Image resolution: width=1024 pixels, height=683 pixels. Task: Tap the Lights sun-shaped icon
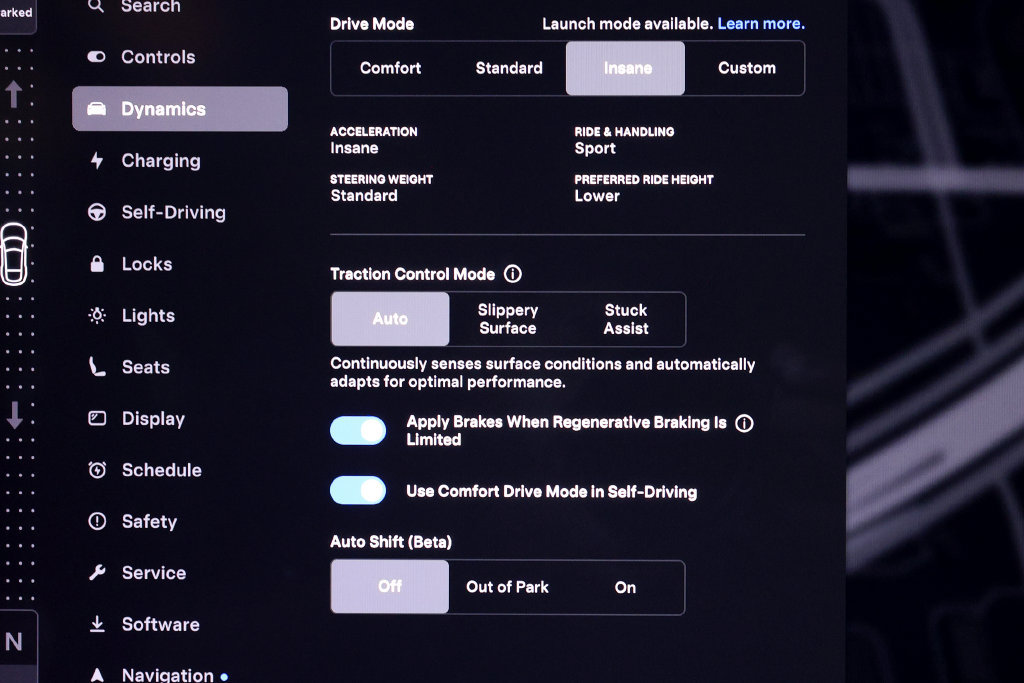(97, 315)
